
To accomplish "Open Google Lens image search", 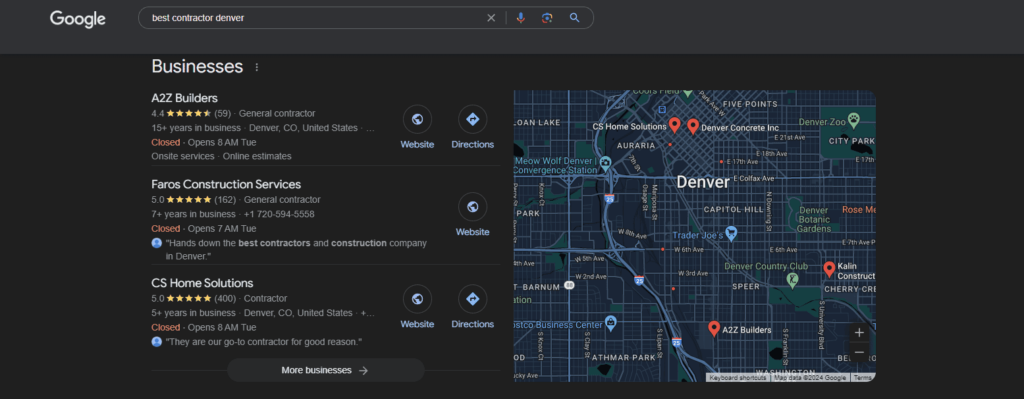I will [x=547, y=18].
